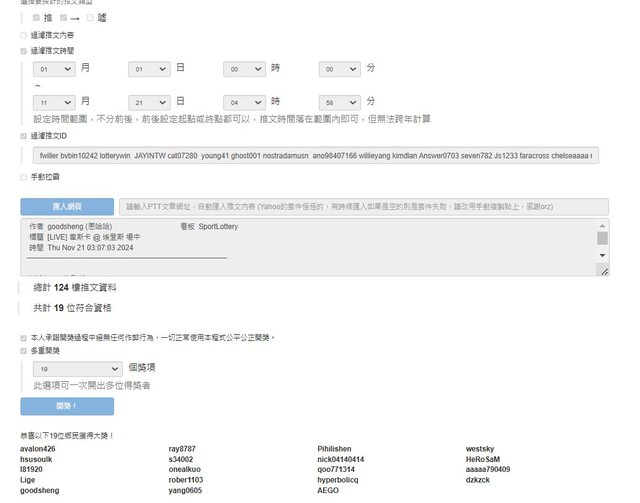Image resolution: width=640 pixels, height=503 pixels.
Task: Click the text area scrollbar up arrow
Action: click(603, 227)
